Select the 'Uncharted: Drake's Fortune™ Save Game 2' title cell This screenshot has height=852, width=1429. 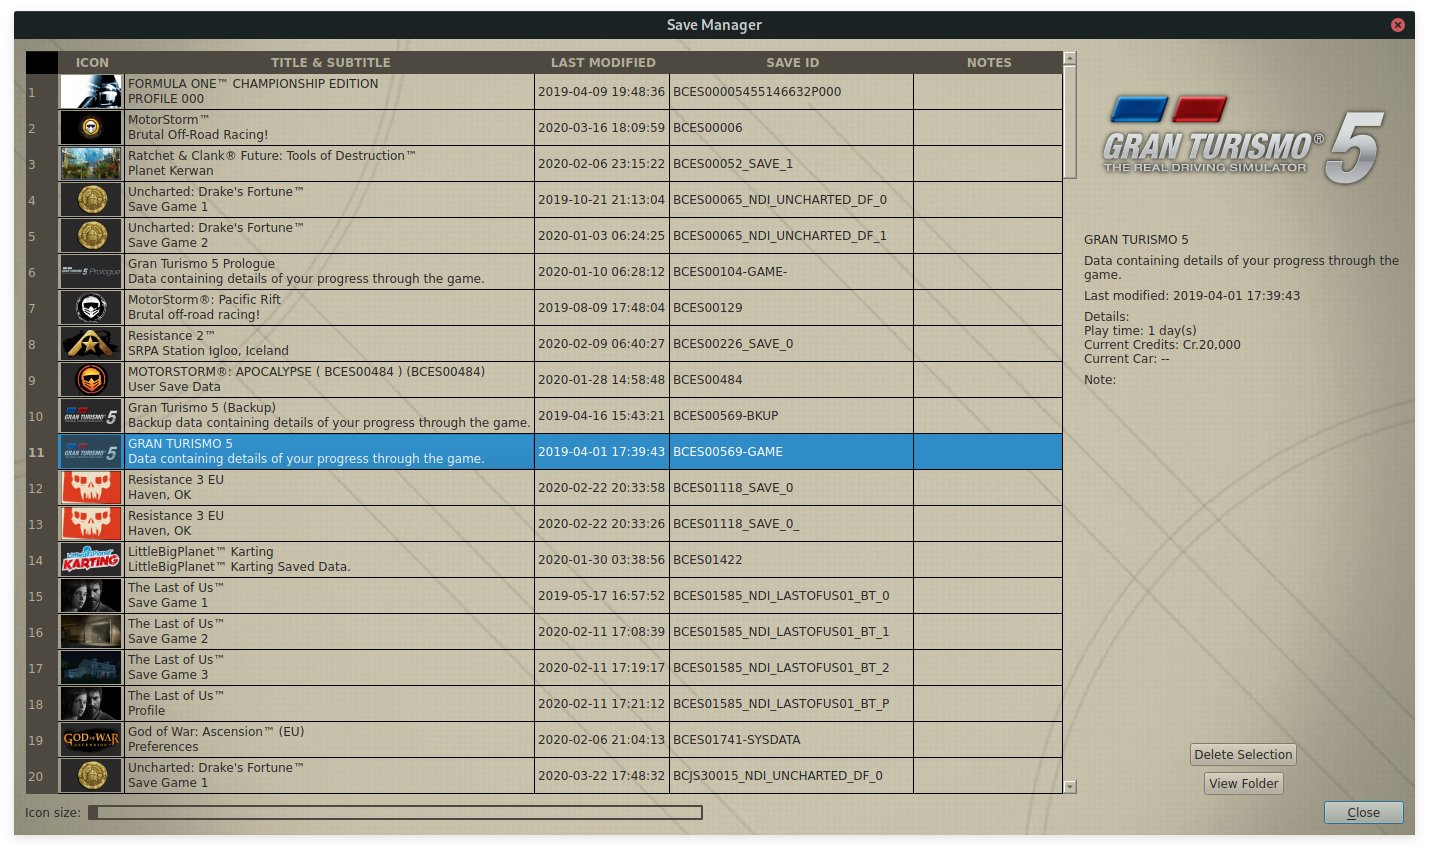point(330,236)
